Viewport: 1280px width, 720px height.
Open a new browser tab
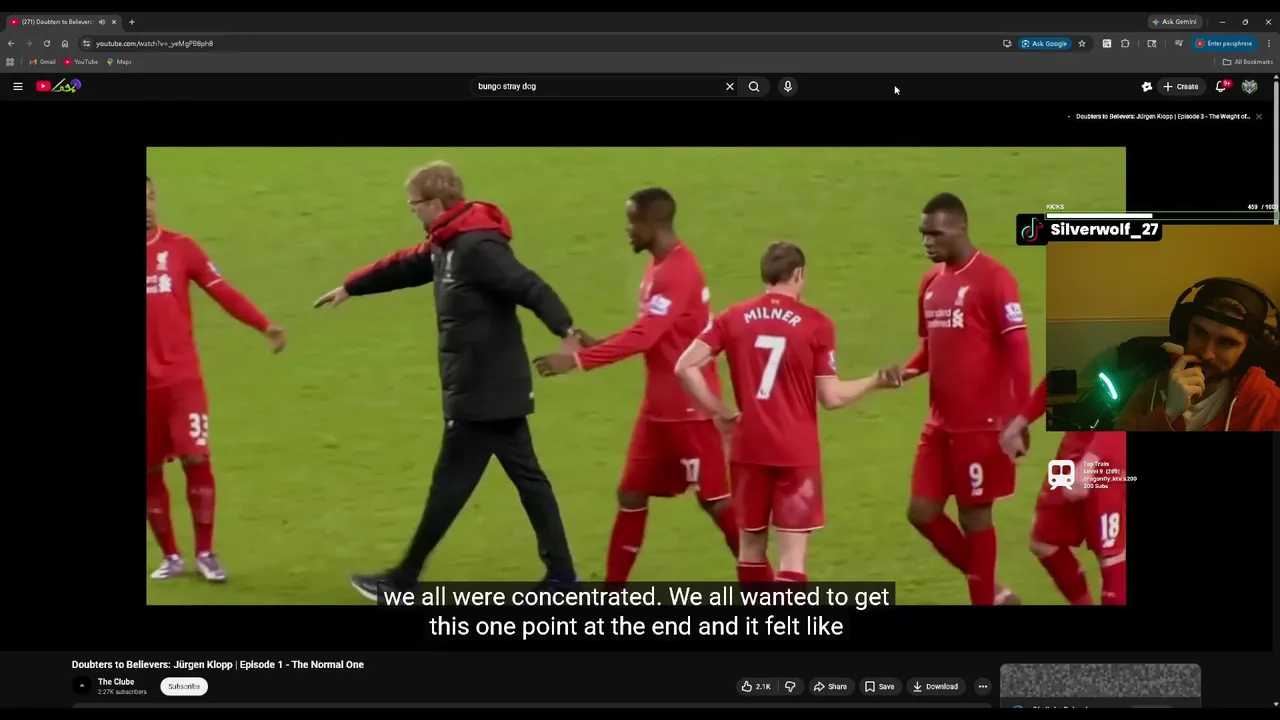tap(131, 21)
